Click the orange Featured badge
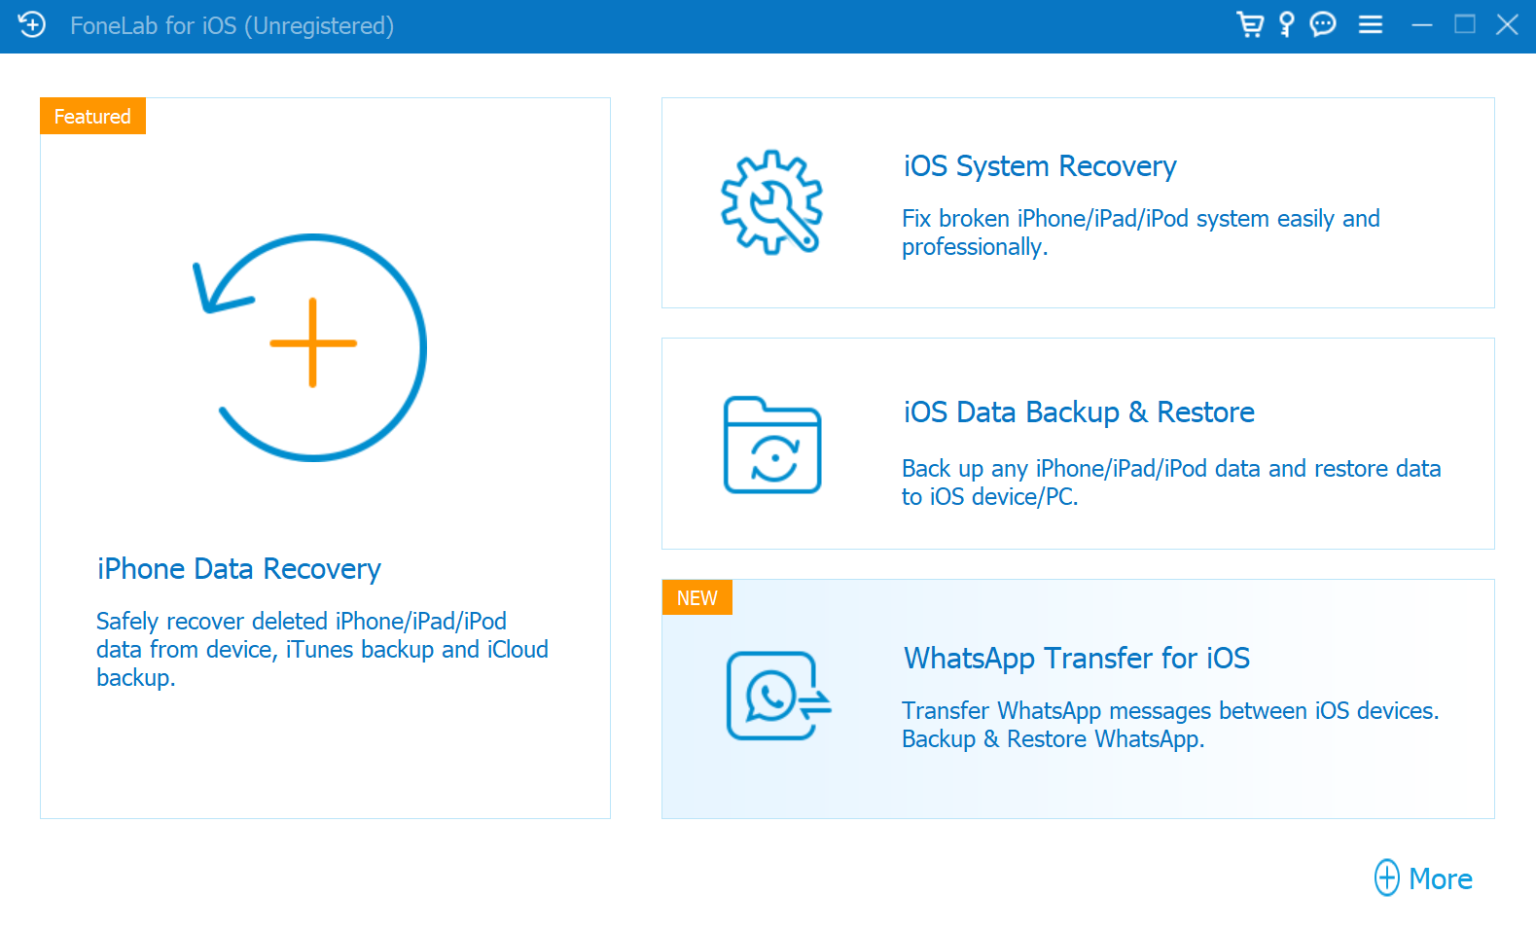Viewport: 1536px width, 931px height. click(x=92, y=116)
